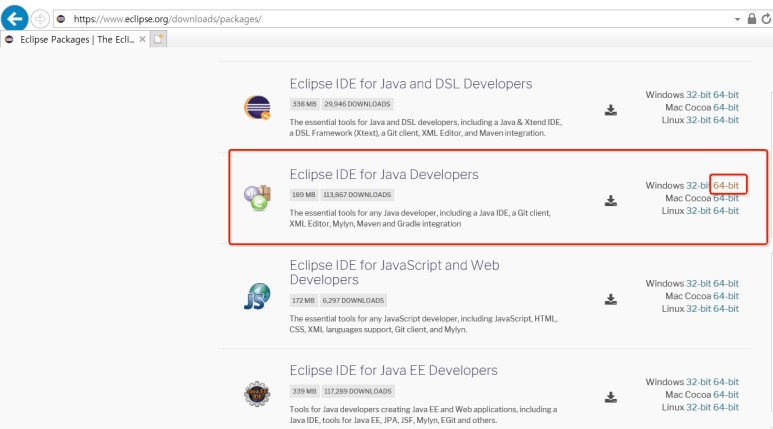Click the Java and DSL Developers package logo

pyautogui.click(x=257, y=107)
